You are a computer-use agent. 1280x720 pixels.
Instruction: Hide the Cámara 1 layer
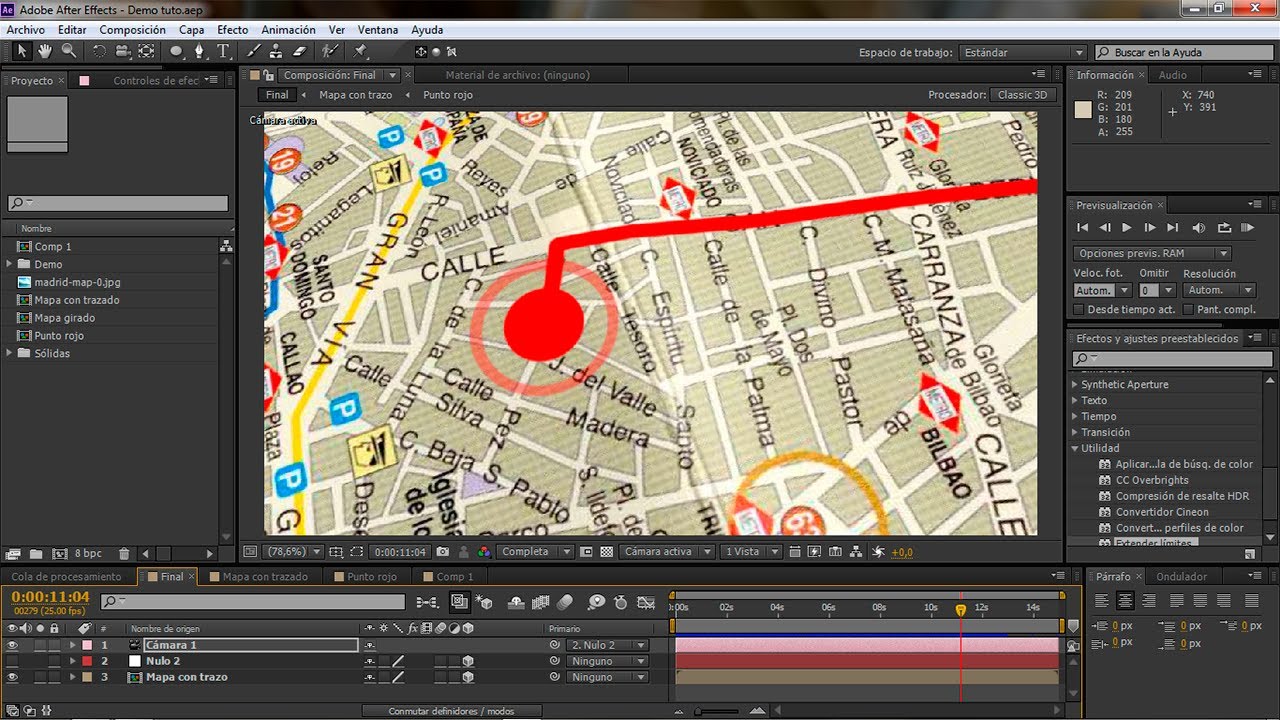13,645
